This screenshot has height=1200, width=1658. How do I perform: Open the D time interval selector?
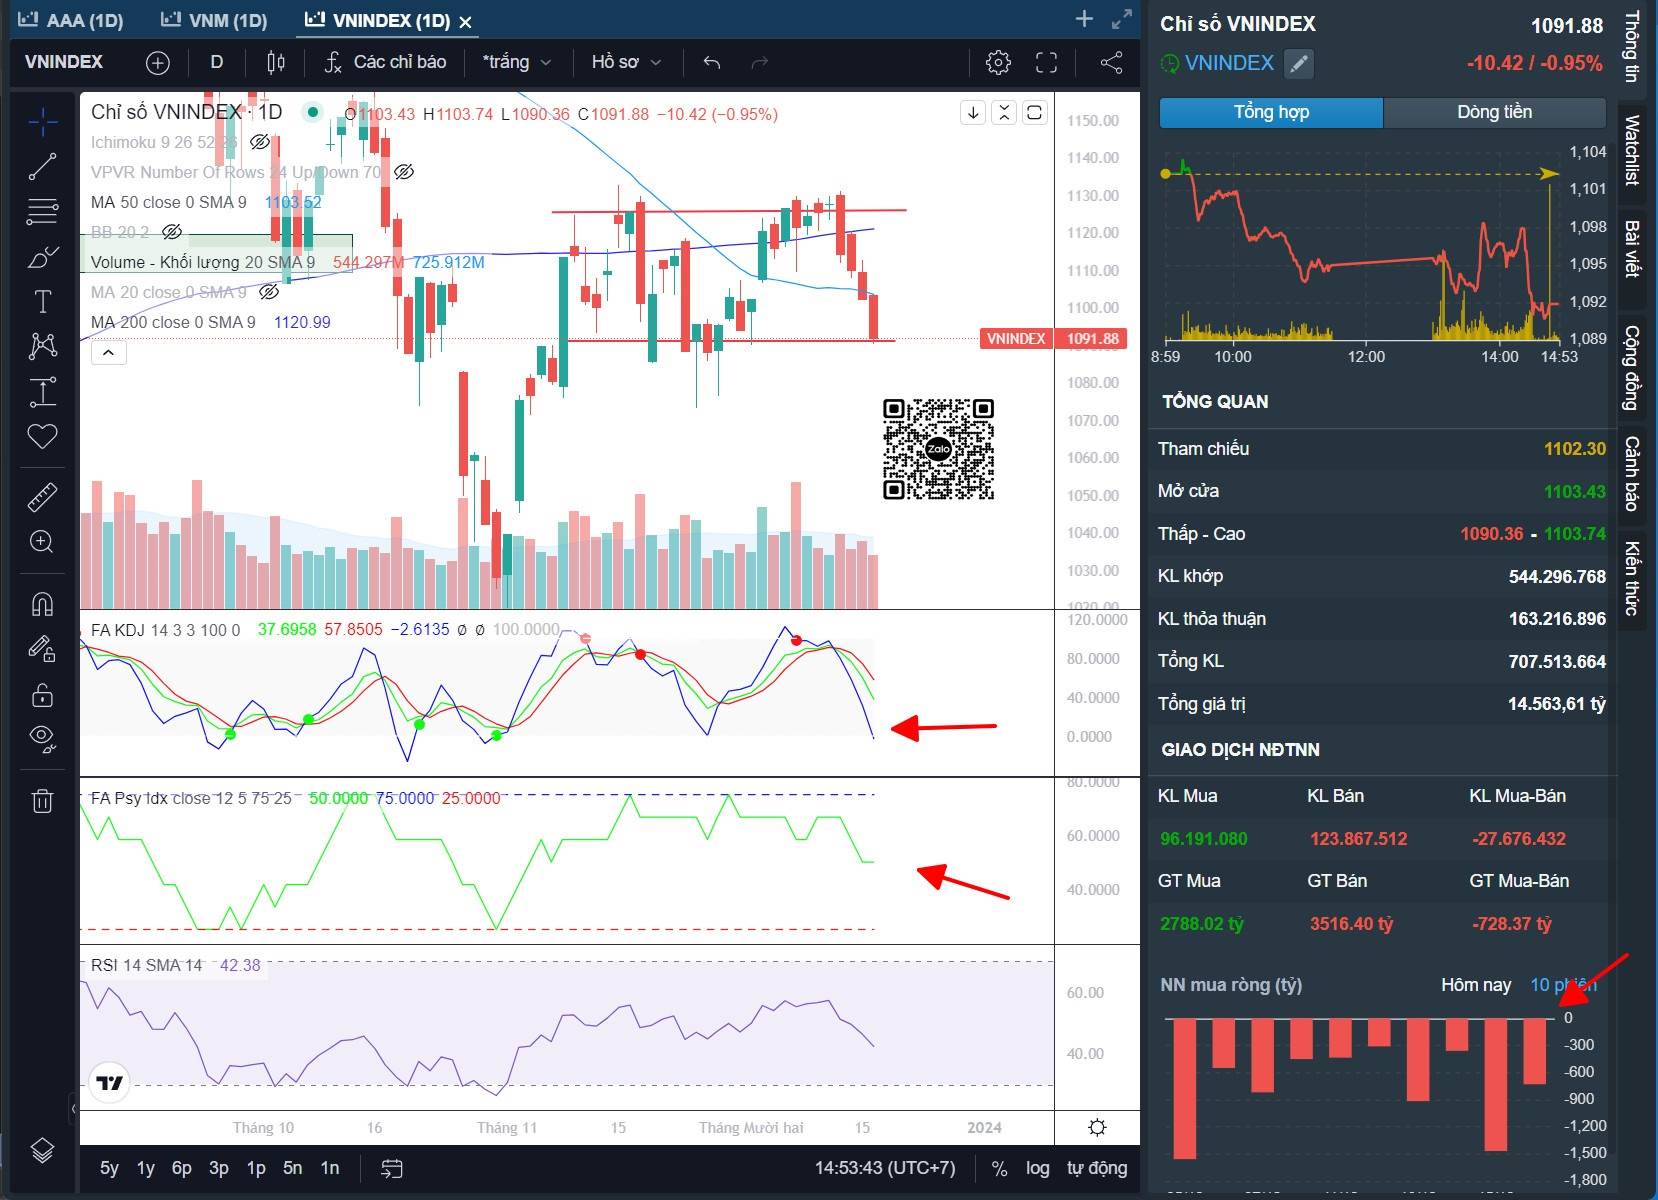[216, 62]
